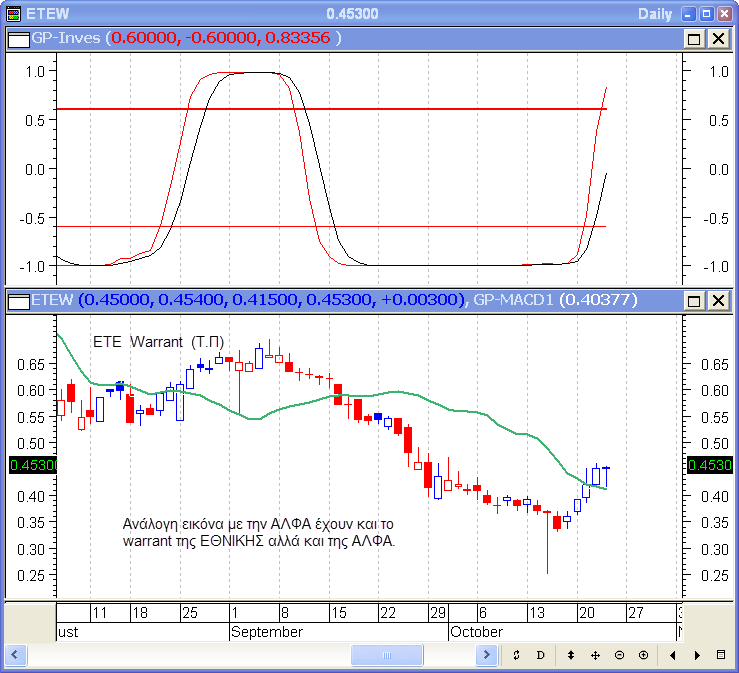The width and height of the screenshot is (739, 673).
Task: Open the chart window icon in ETEW title bar
Action: coord(13,13)
